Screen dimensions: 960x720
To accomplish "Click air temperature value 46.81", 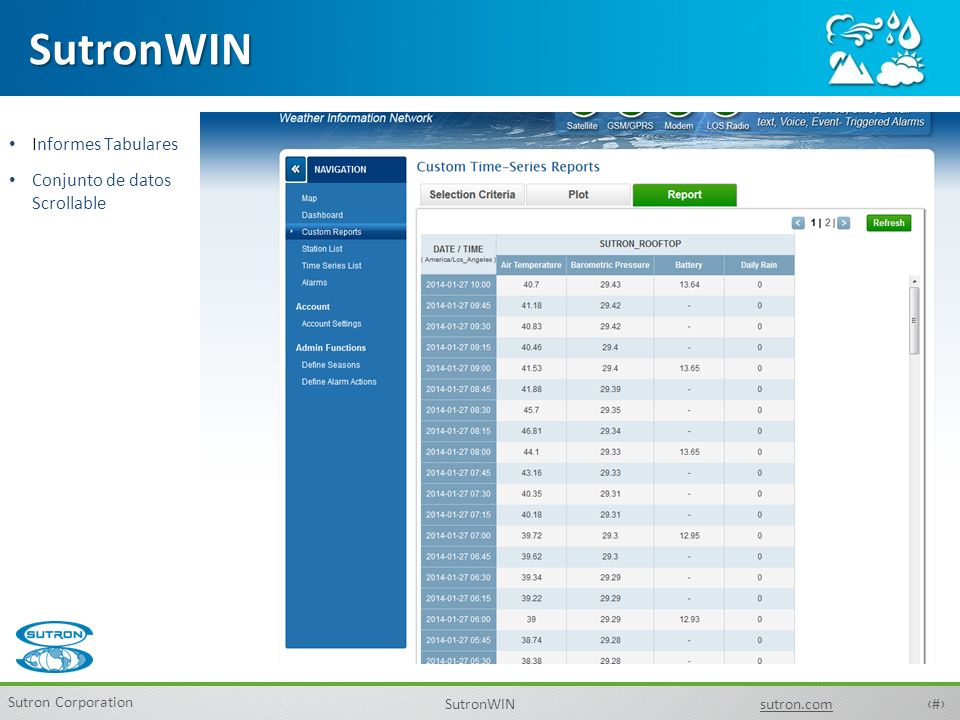I will (531, 431).
